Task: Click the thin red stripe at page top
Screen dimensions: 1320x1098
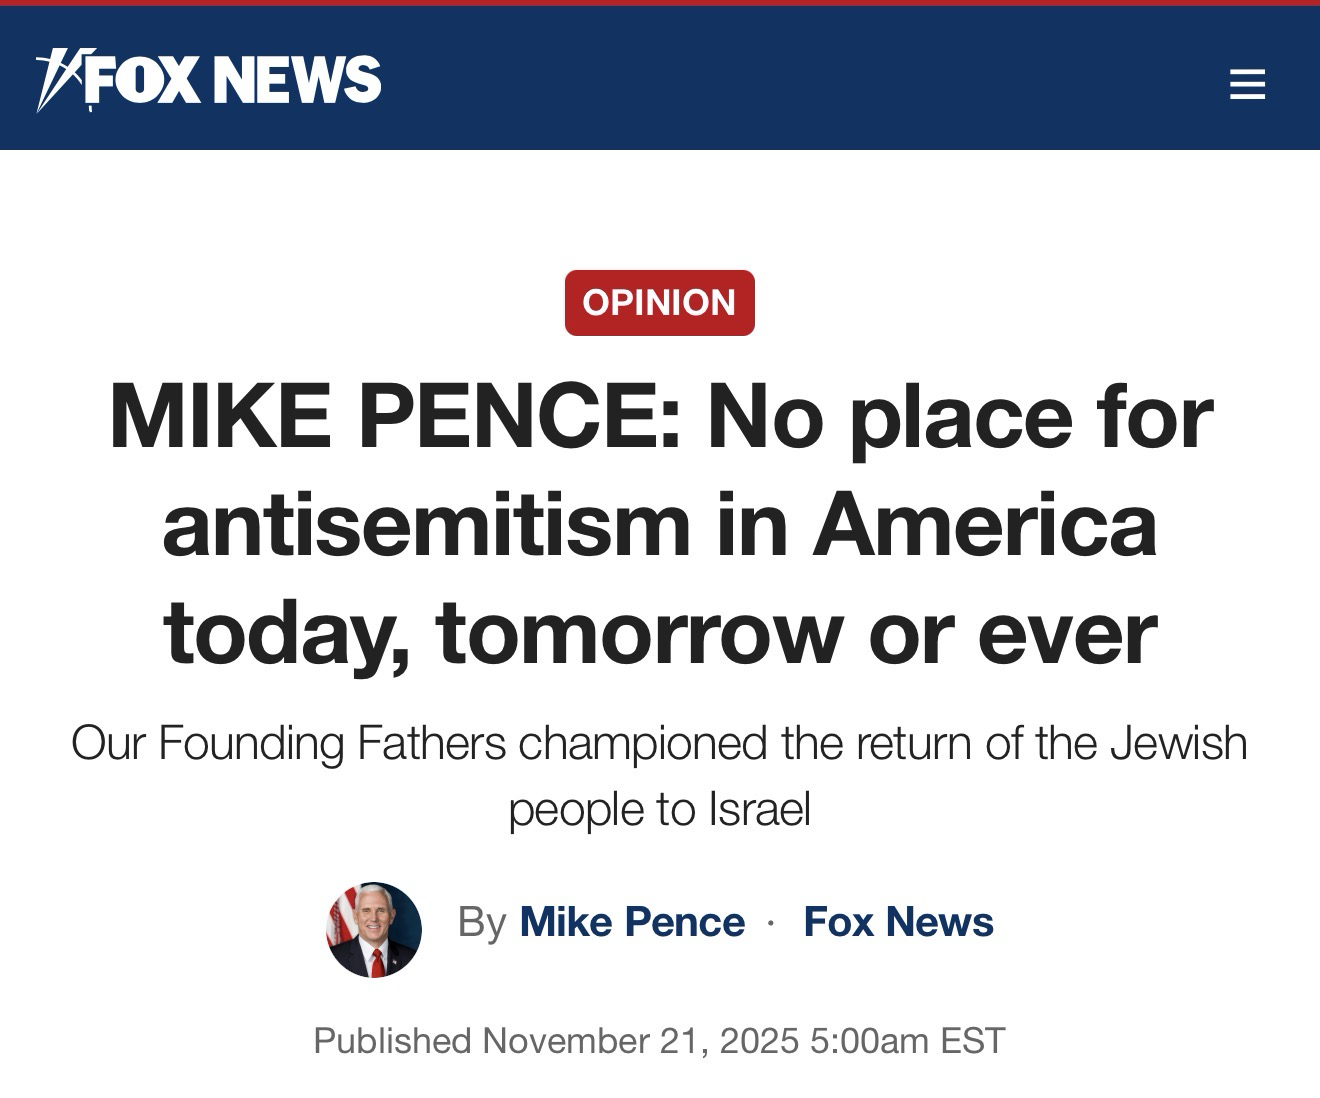Action: click(x=660, y=3)
